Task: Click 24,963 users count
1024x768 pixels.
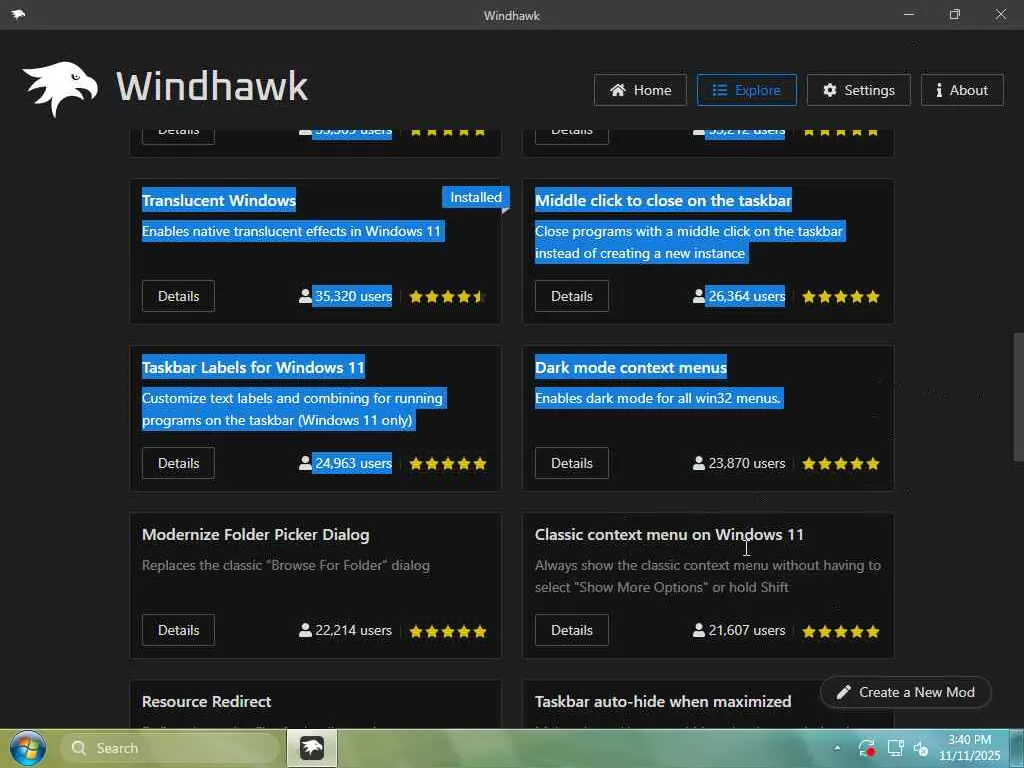Action: coord(353,463)
